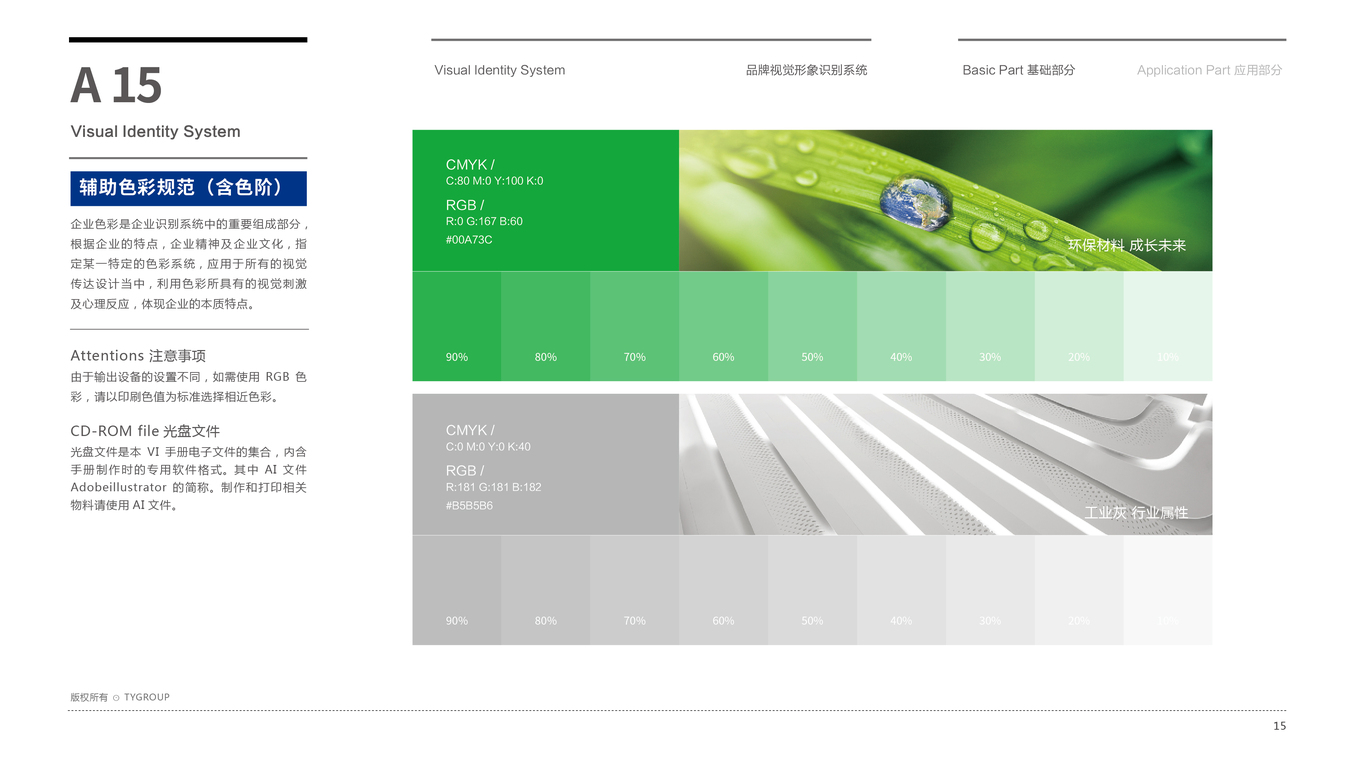This screenshot has width=1366, height=768.
Task: Select the green 20% tint swatch
Action: (1079, 326)
